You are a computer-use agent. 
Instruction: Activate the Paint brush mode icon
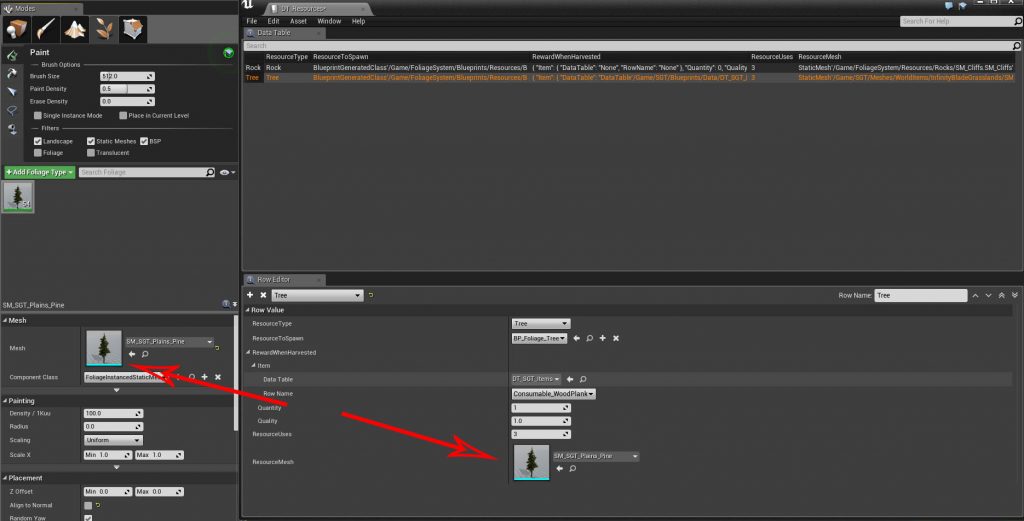point(46,29)
